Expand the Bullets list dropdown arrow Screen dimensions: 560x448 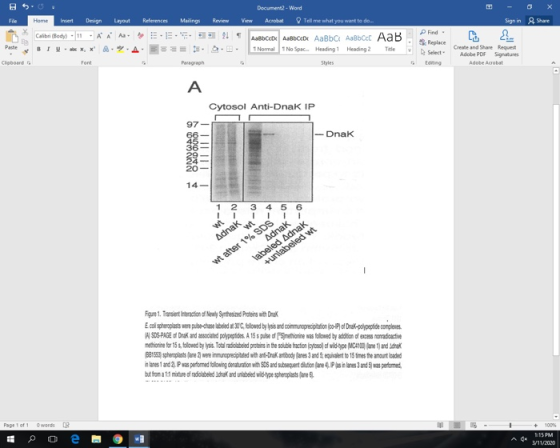(161, 36)
